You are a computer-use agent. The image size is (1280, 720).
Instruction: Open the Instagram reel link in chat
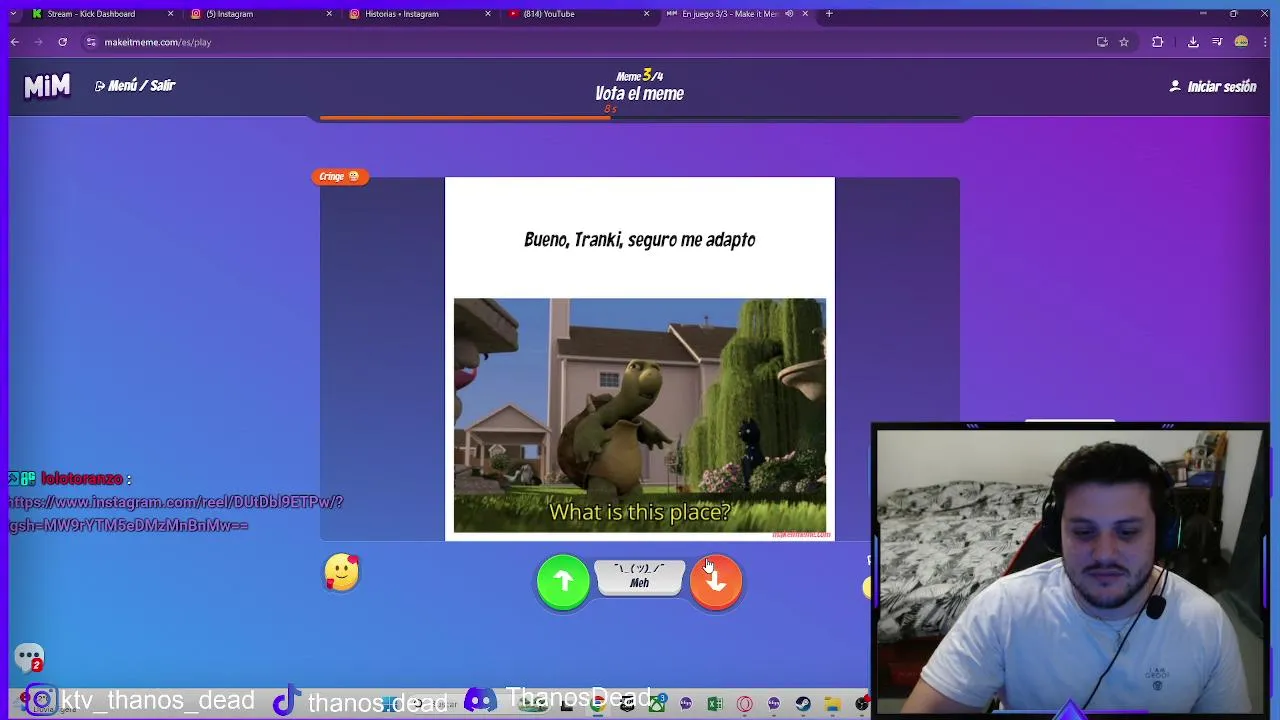[176, 513]
